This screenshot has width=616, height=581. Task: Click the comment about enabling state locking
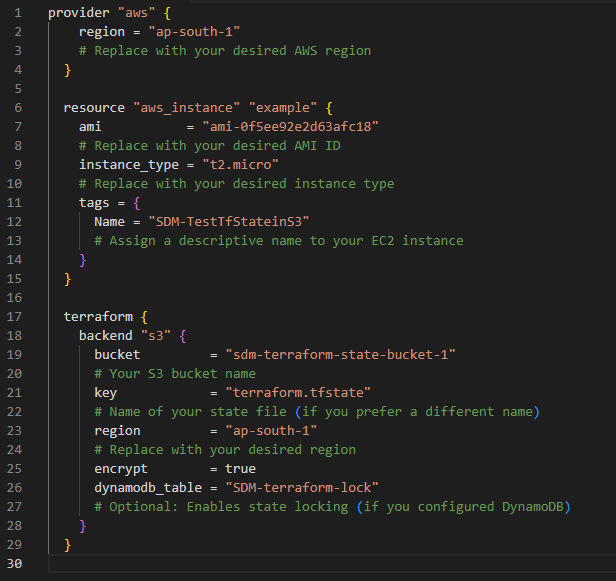332,507
